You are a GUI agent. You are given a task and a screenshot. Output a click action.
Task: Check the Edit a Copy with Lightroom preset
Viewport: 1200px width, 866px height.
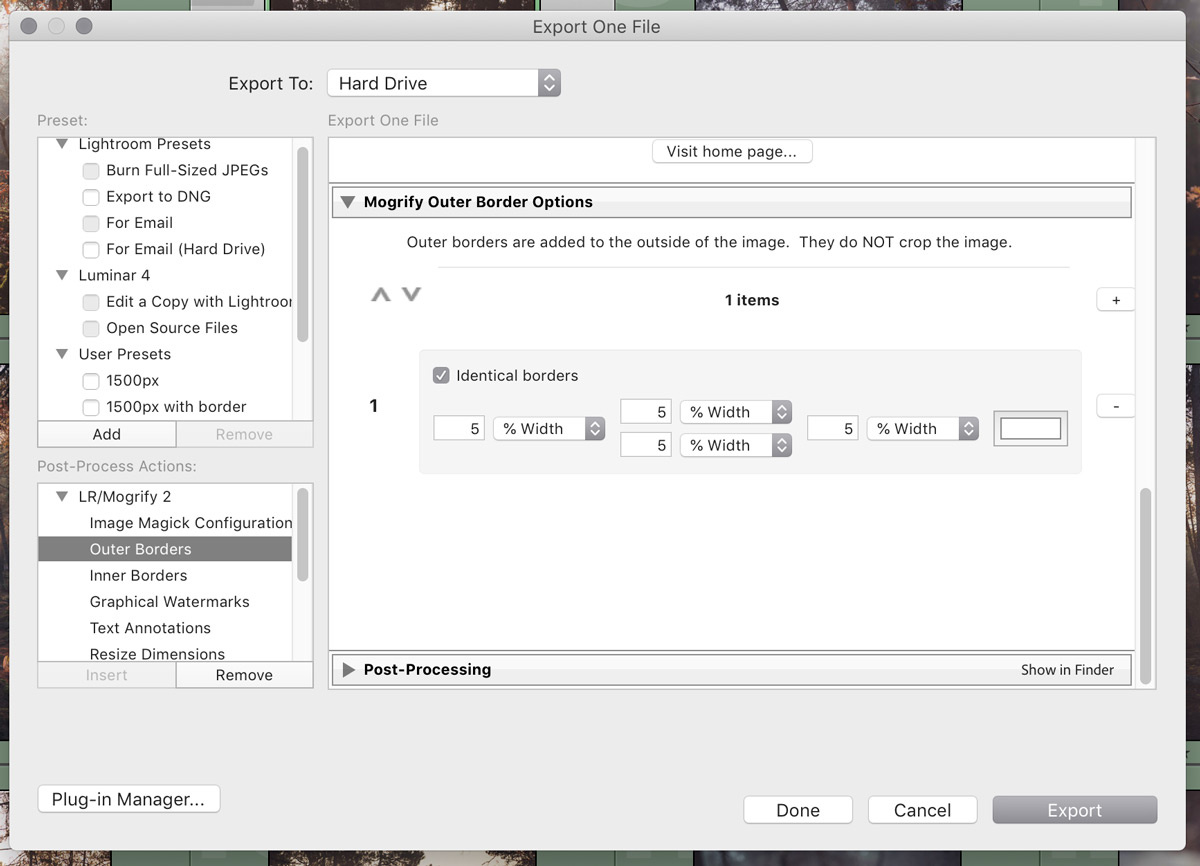point(91,302)
